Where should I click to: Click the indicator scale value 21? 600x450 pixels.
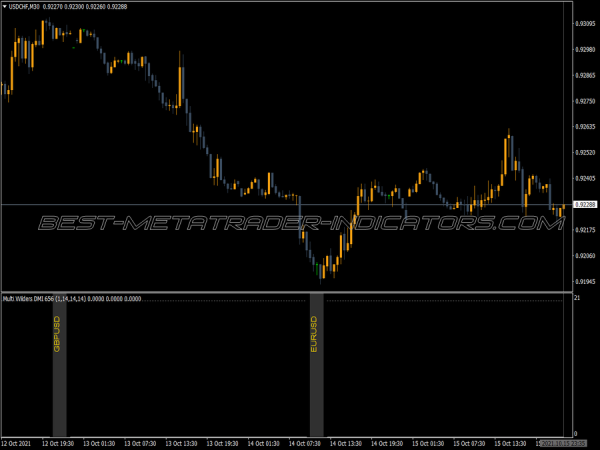pyautogui.click(x=577, y=299)
